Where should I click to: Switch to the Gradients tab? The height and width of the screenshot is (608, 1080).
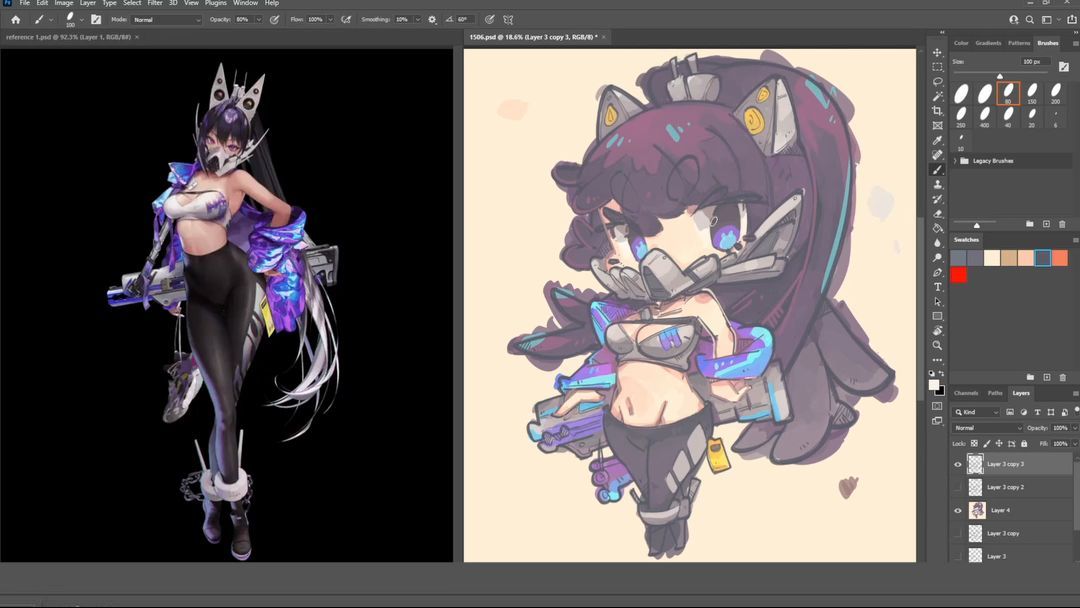(988, 43)
